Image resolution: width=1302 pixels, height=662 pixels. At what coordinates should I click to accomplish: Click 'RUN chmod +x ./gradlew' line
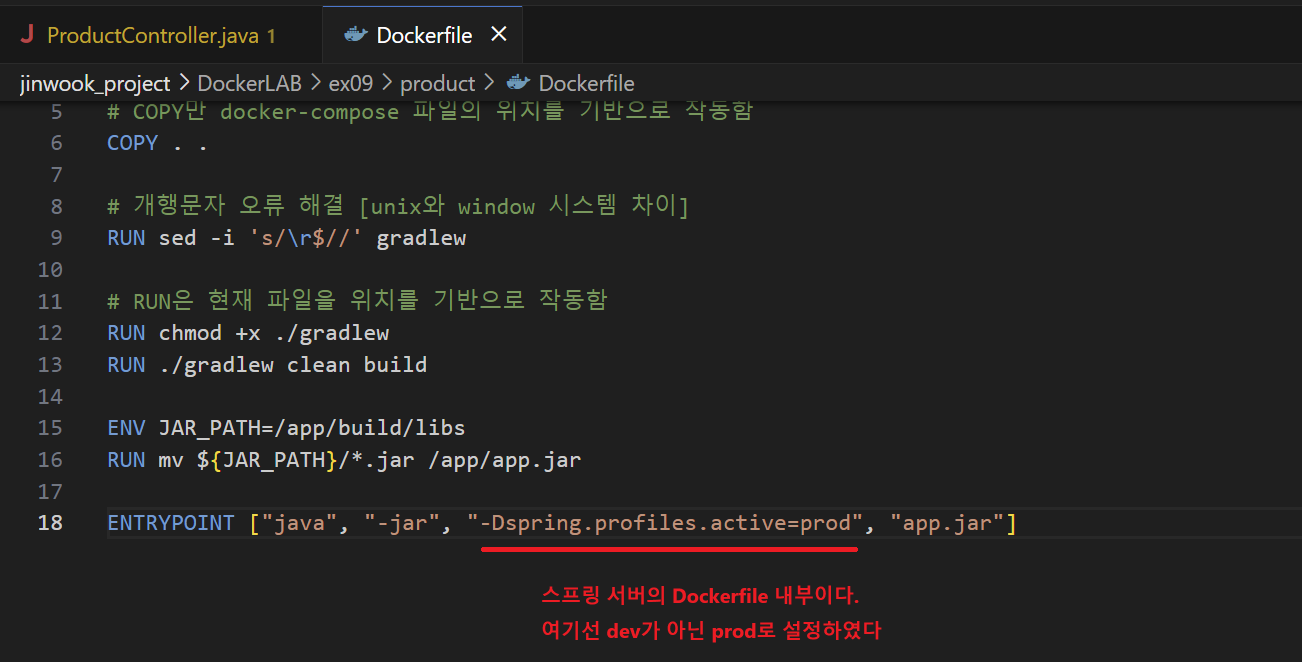pyautogui.click(x=248, y=333)
